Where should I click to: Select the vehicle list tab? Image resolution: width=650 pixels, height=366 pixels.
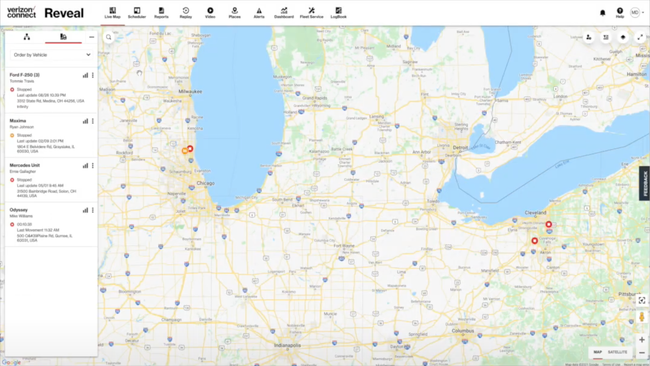coord(63,37)
